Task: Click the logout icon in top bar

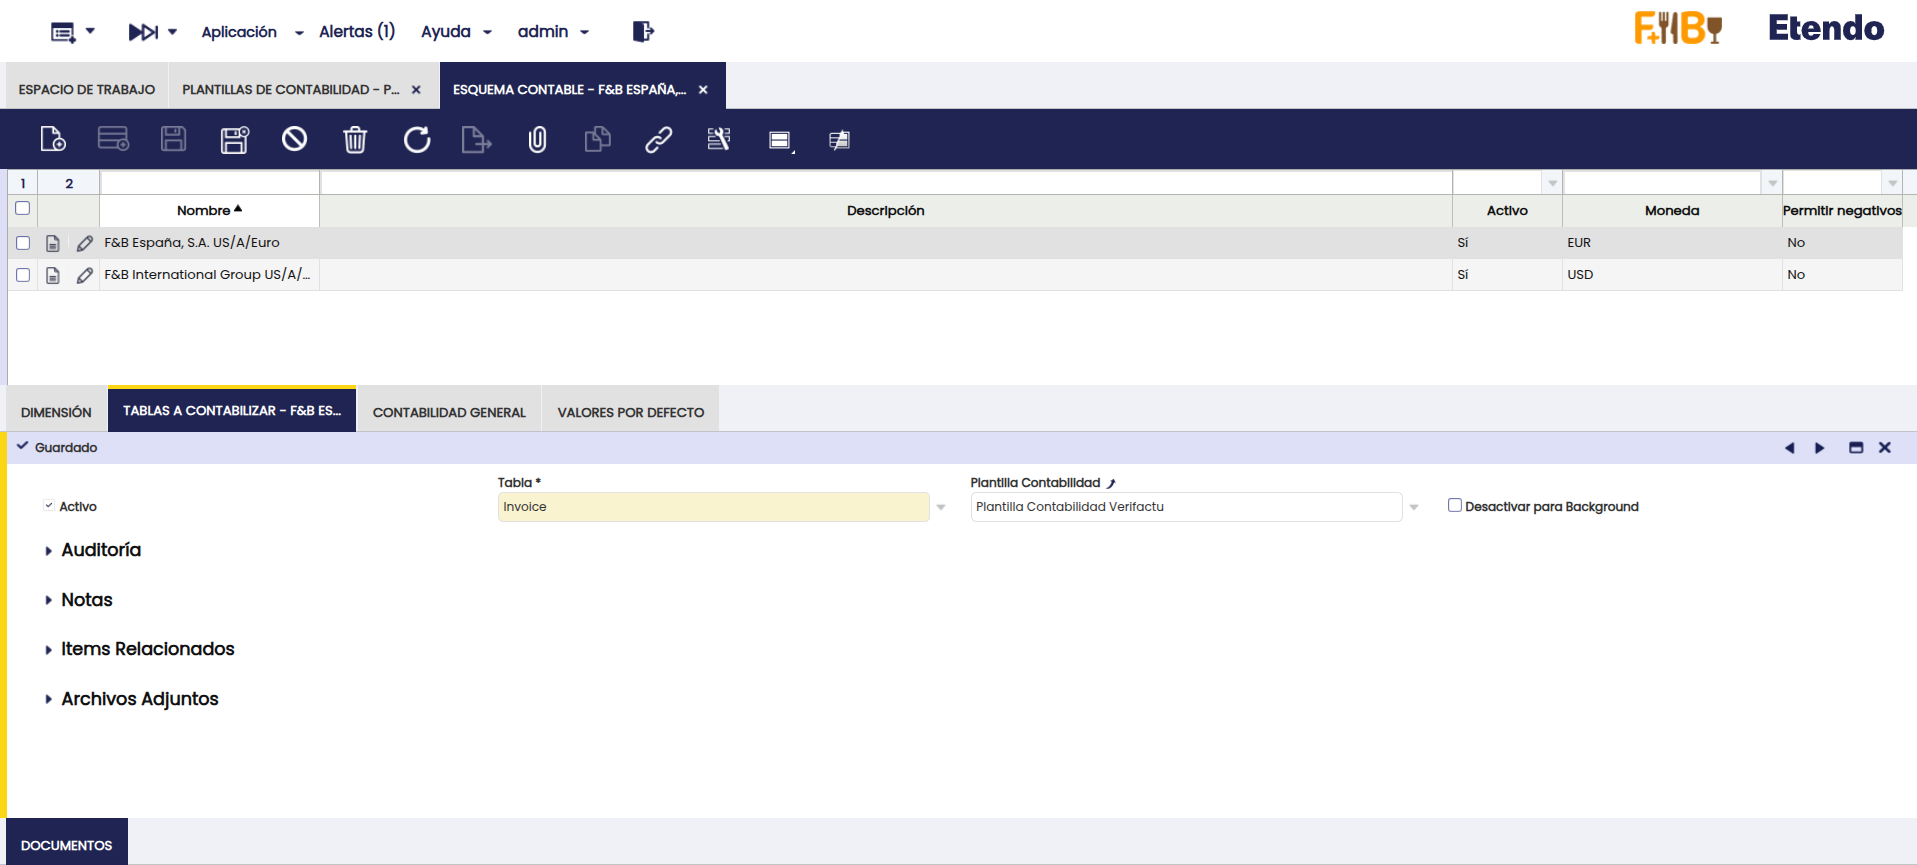Action: [643, 32]
